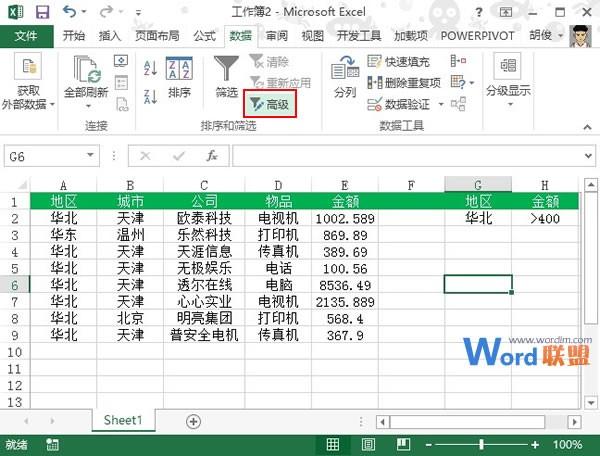Click the 数据验证 data validation button
This screenshot has width=600, height=456.
[x=398, y=104]
